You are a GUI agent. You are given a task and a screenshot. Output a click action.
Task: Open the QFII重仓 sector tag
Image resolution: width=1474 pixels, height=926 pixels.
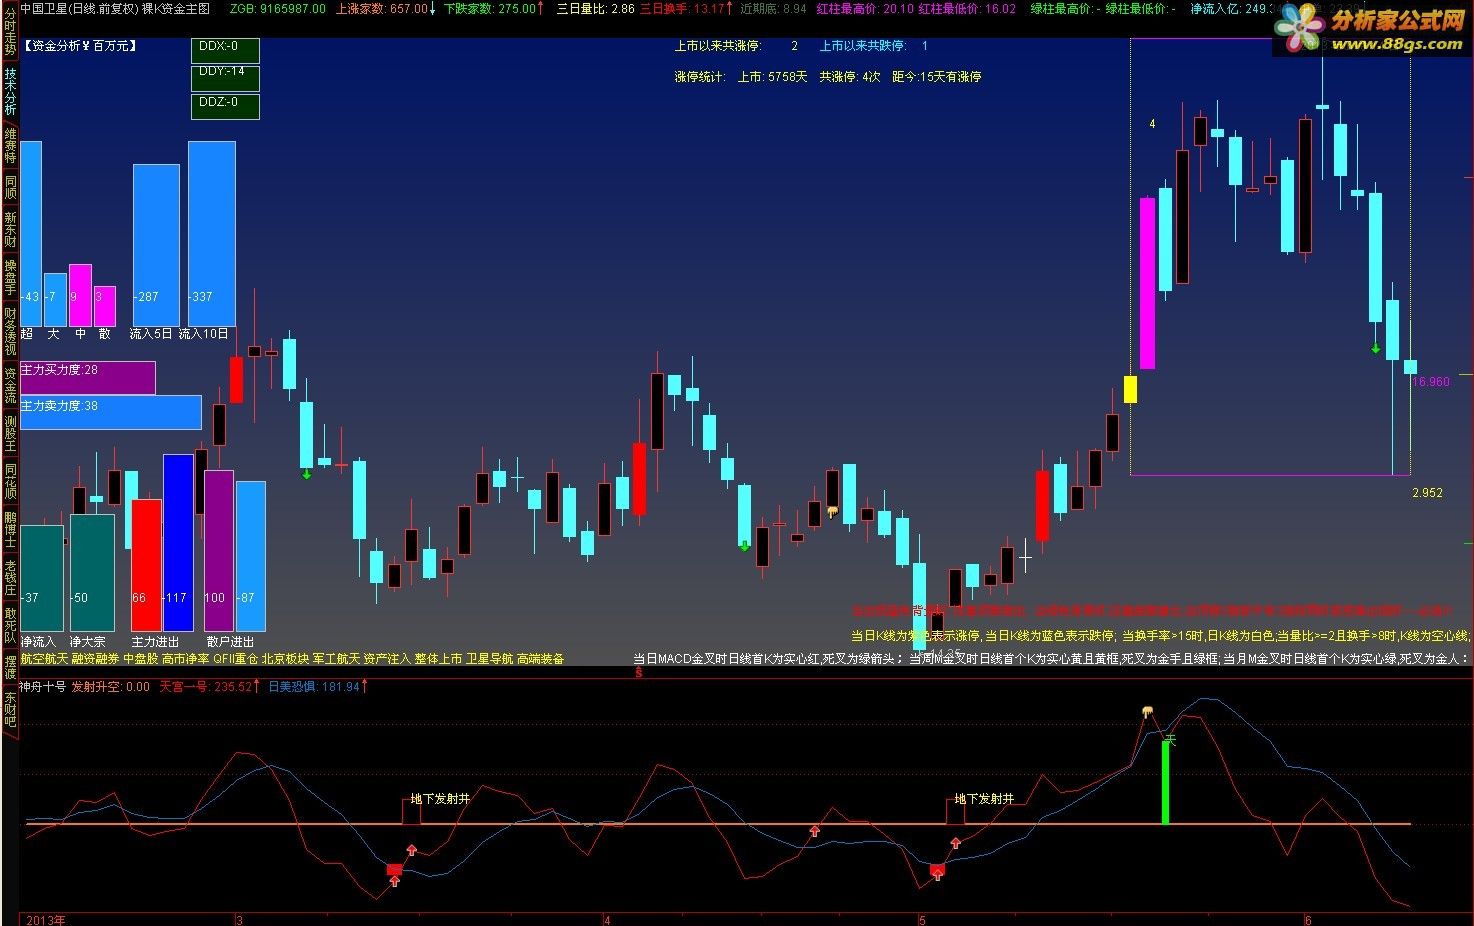pyautogui.click(x=235, y=659)
